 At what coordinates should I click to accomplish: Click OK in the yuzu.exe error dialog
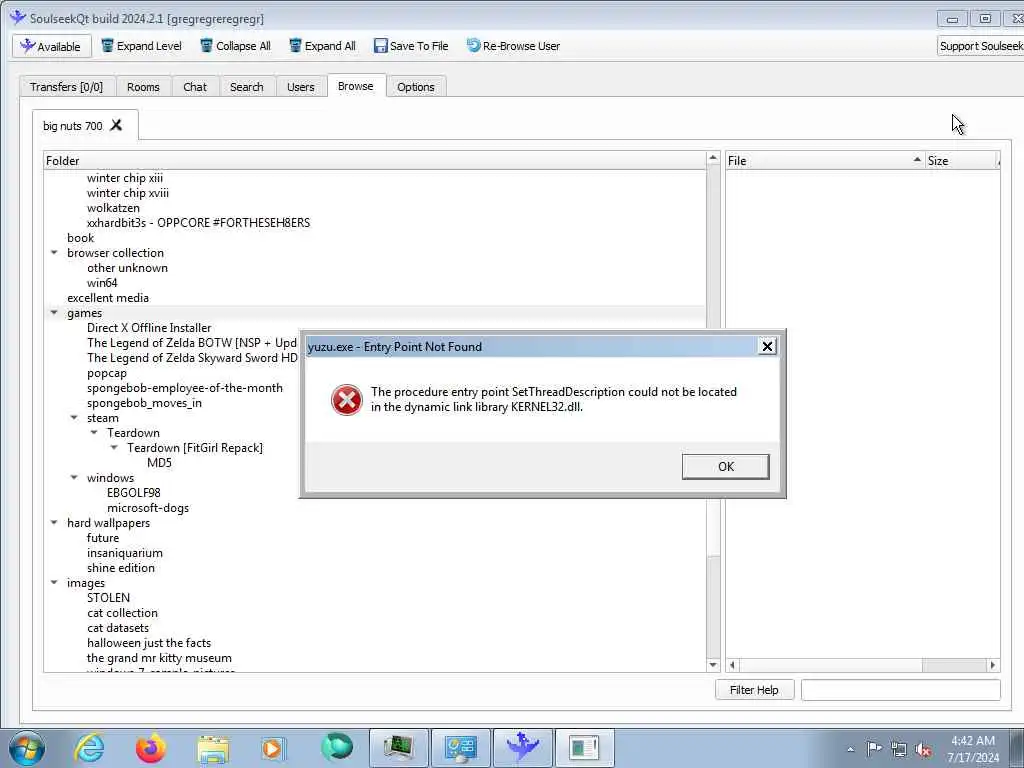point(726,466)
